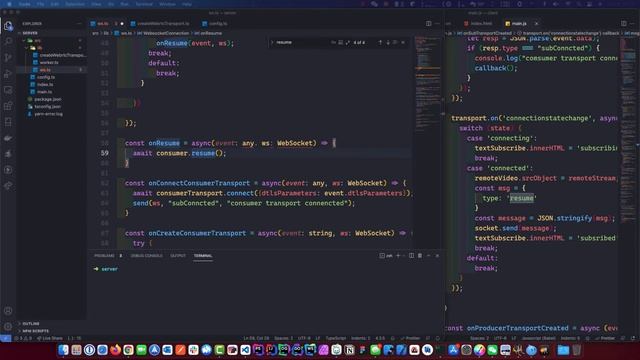
Task: Go to previous match in find widget
Action: pyautogui.click(x=380, y=42)
